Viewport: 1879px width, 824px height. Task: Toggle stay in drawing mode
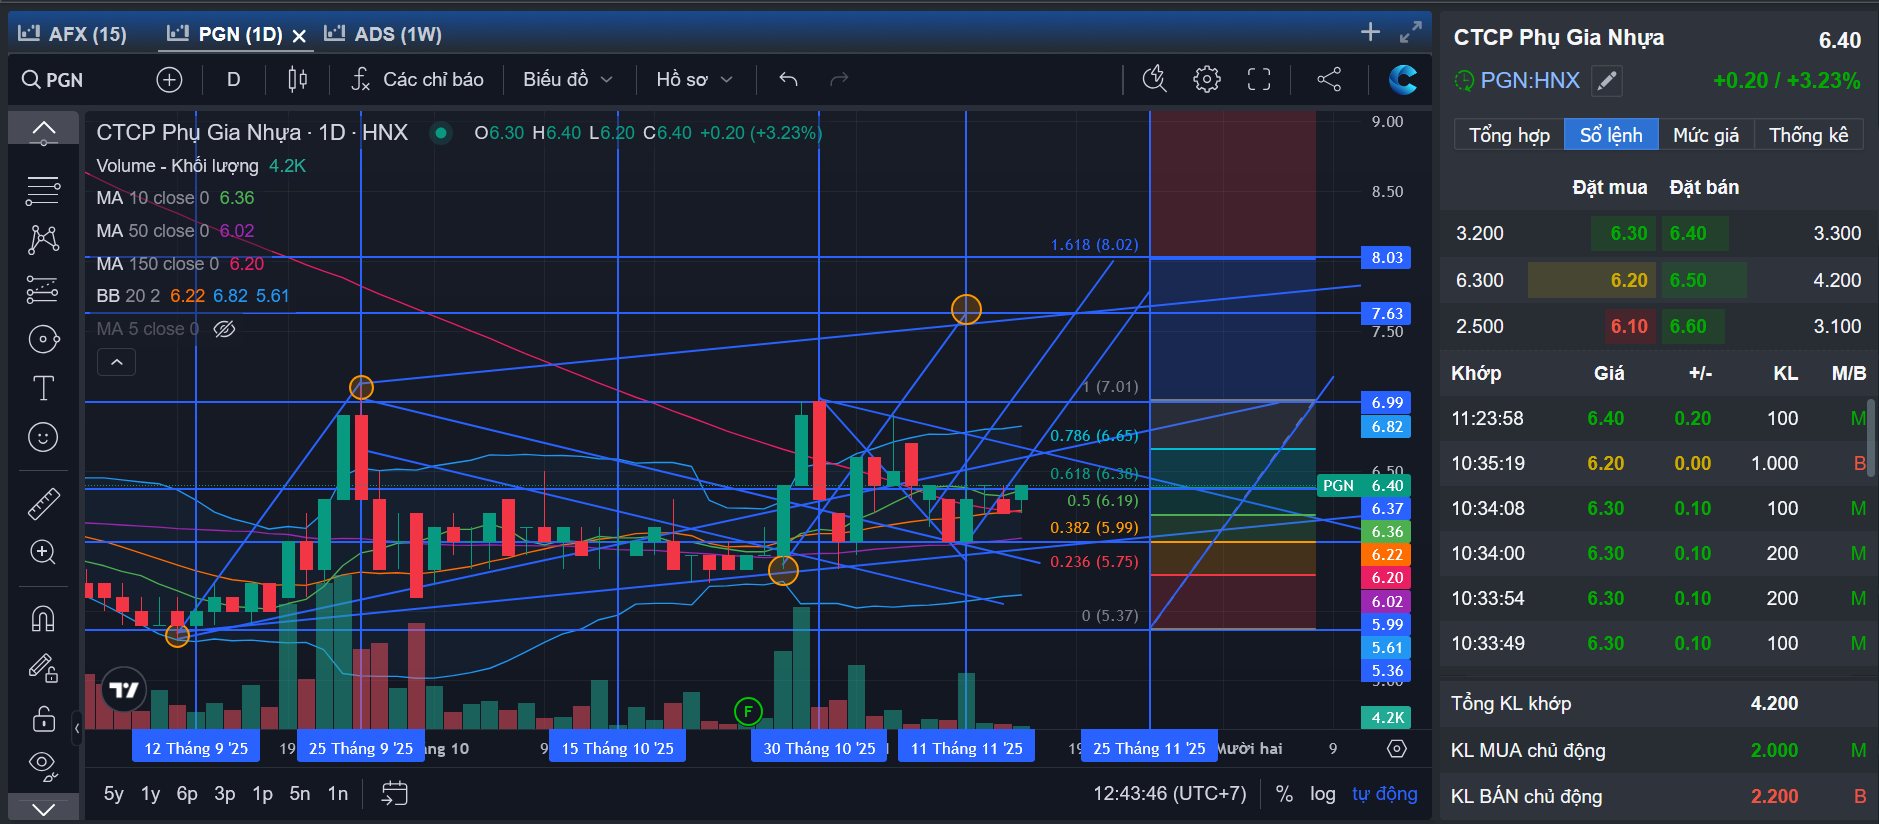(43, 668)
